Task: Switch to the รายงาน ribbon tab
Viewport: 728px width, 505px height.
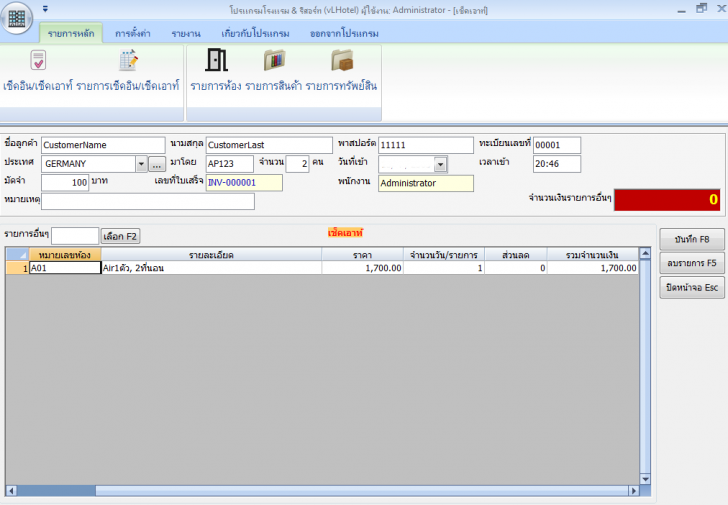Action: [x=186, y=33]
